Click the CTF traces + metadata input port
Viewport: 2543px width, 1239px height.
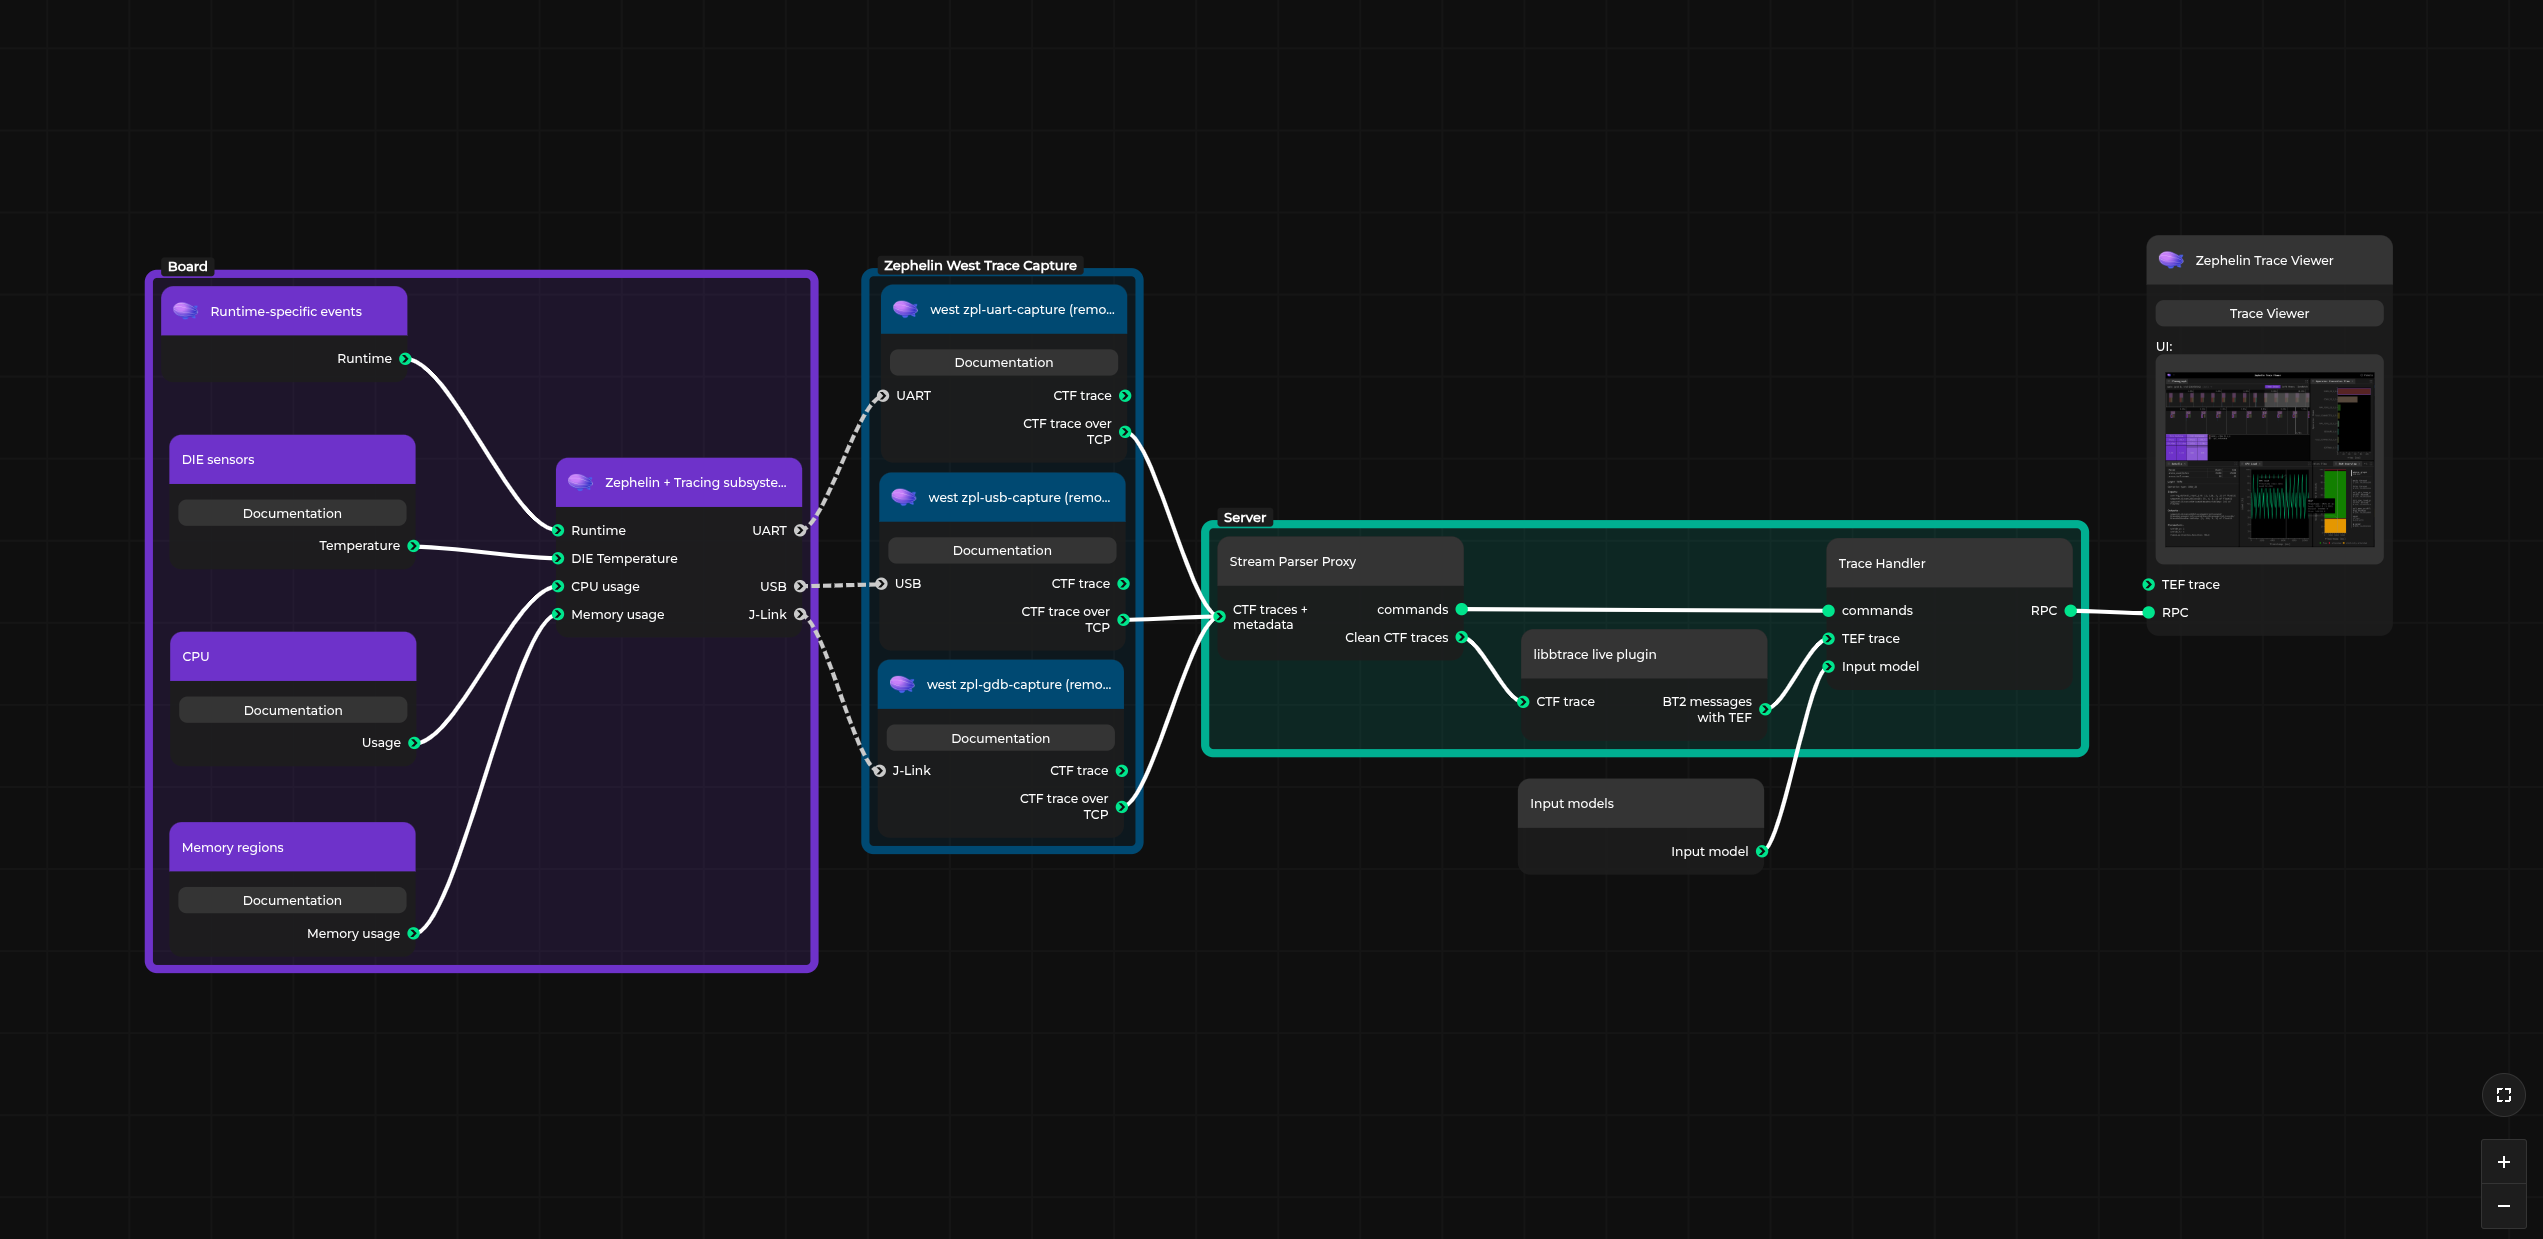[x=1219, y=617]
